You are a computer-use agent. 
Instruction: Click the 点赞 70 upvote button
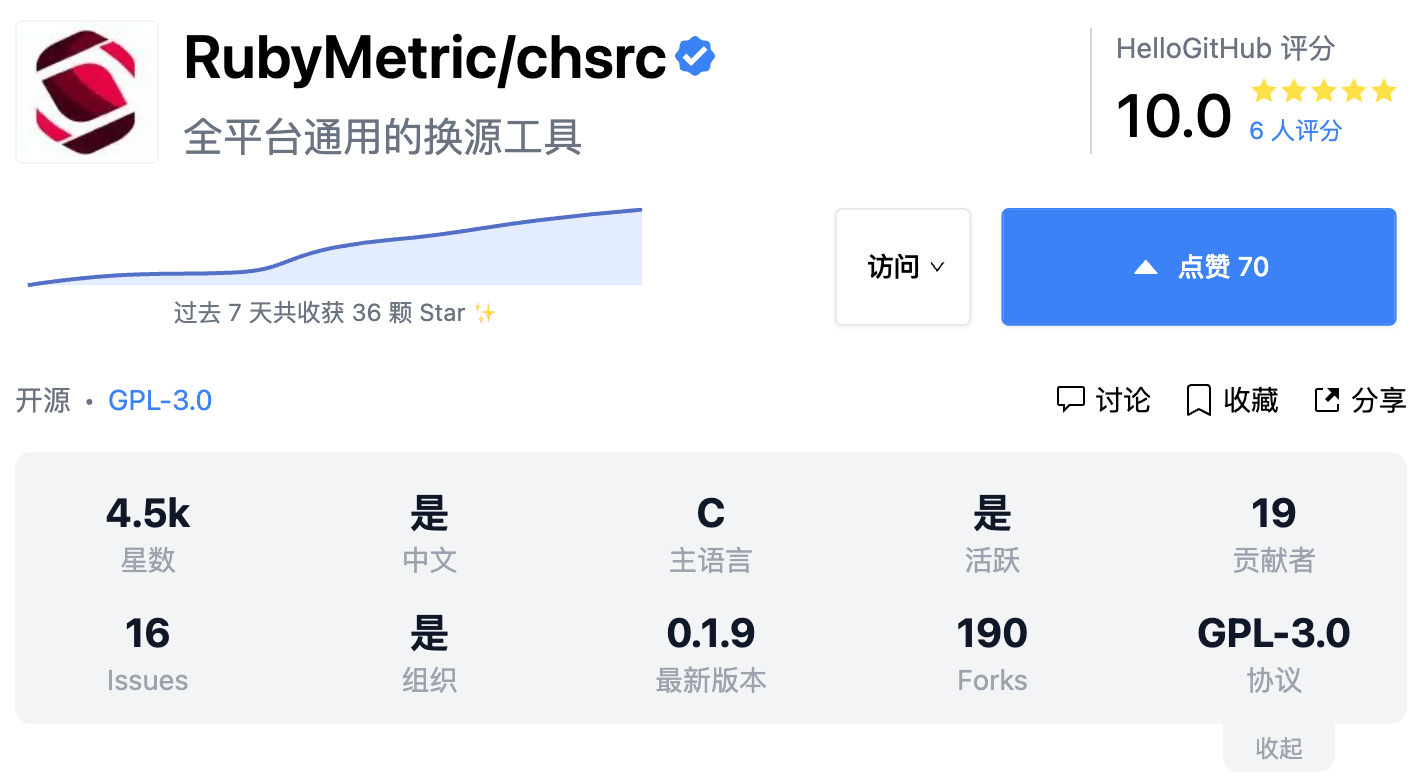coord(1198,267)
